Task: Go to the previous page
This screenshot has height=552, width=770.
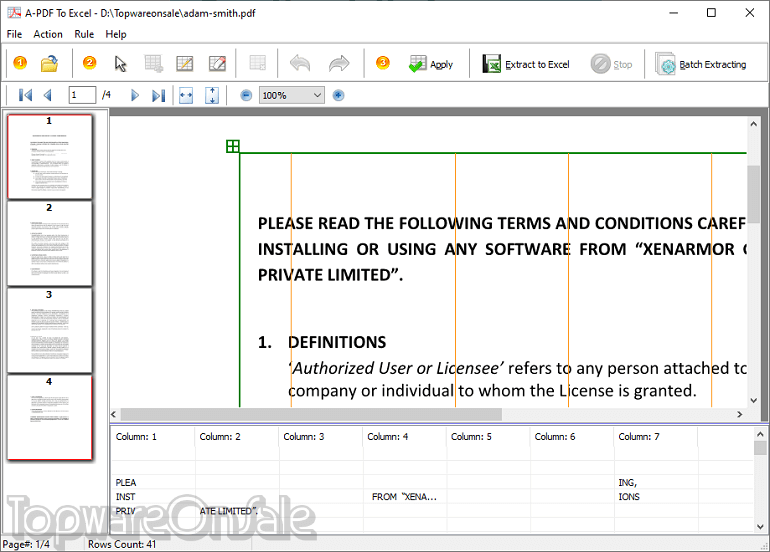Action: (48, 95)
